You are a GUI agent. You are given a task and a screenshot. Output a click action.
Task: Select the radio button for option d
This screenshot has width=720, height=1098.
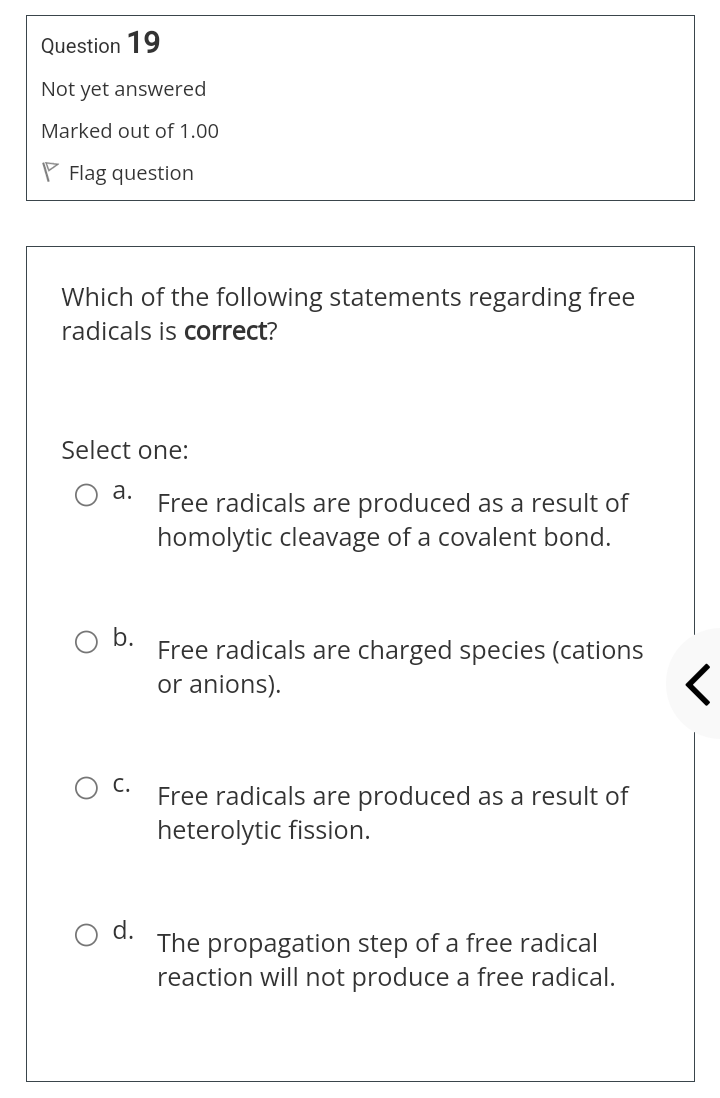[86, 935]
